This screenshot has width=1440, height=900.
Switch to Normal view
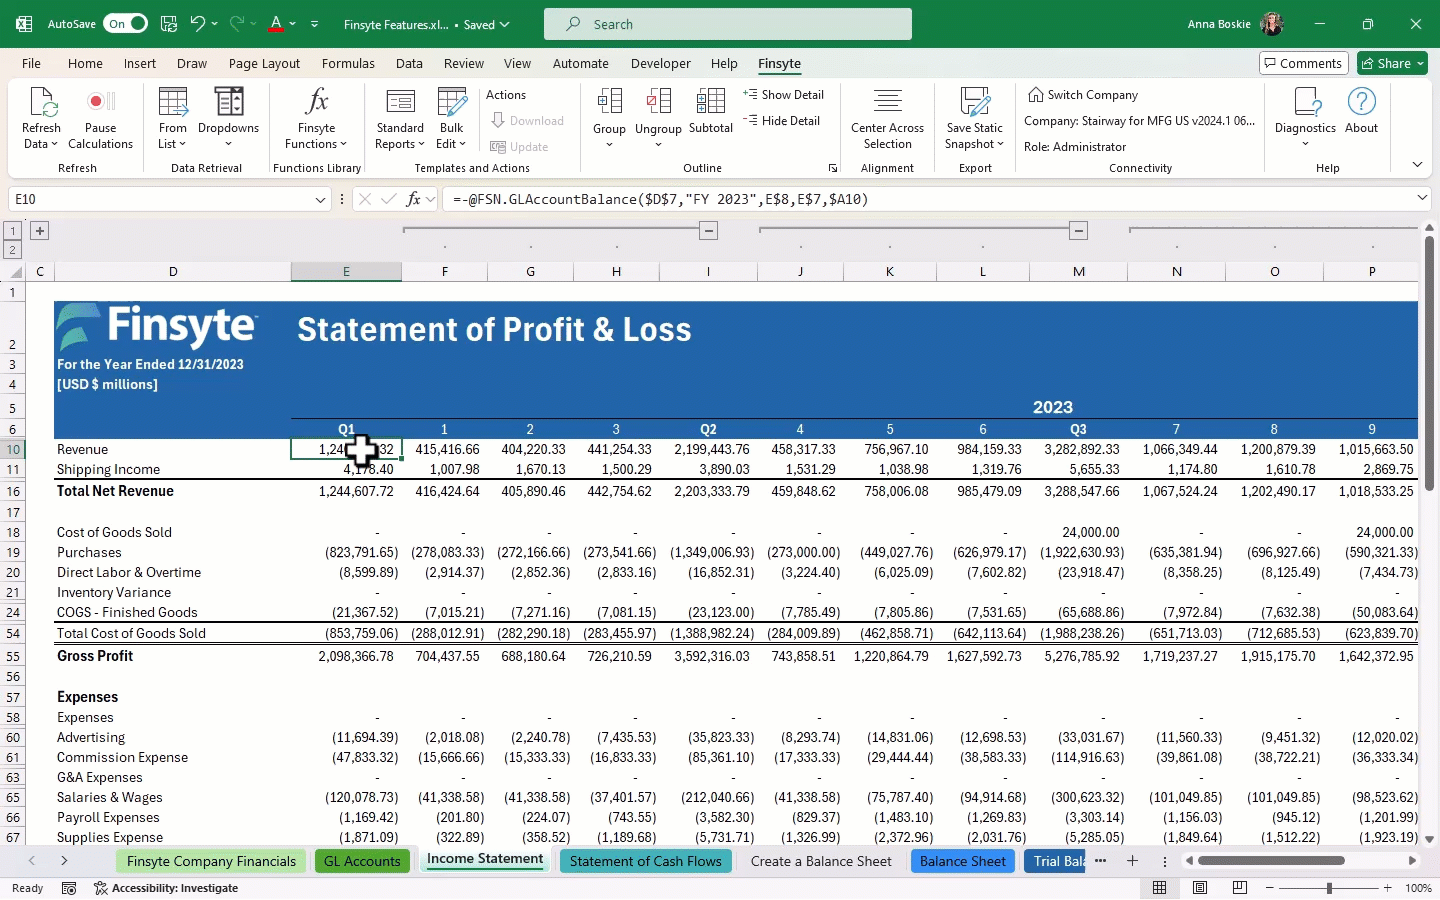[1160, 888]
